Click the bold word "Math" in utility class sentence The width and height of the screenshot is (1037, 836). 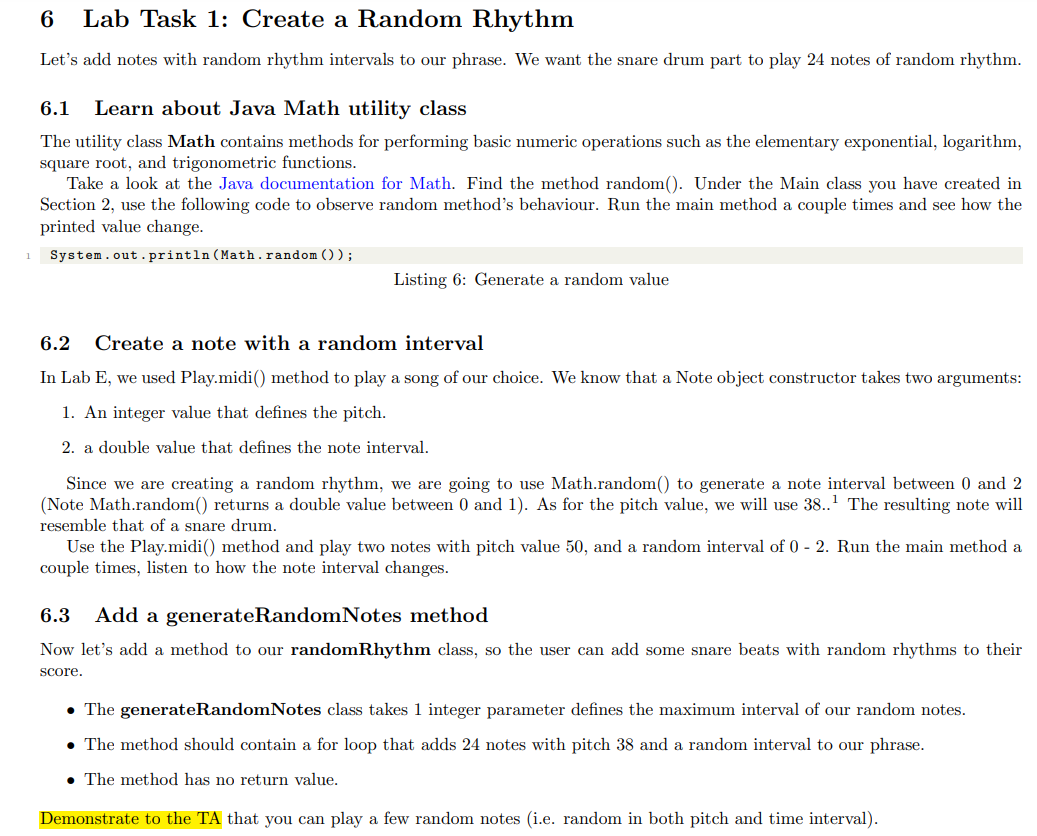[x=191, y=142]
